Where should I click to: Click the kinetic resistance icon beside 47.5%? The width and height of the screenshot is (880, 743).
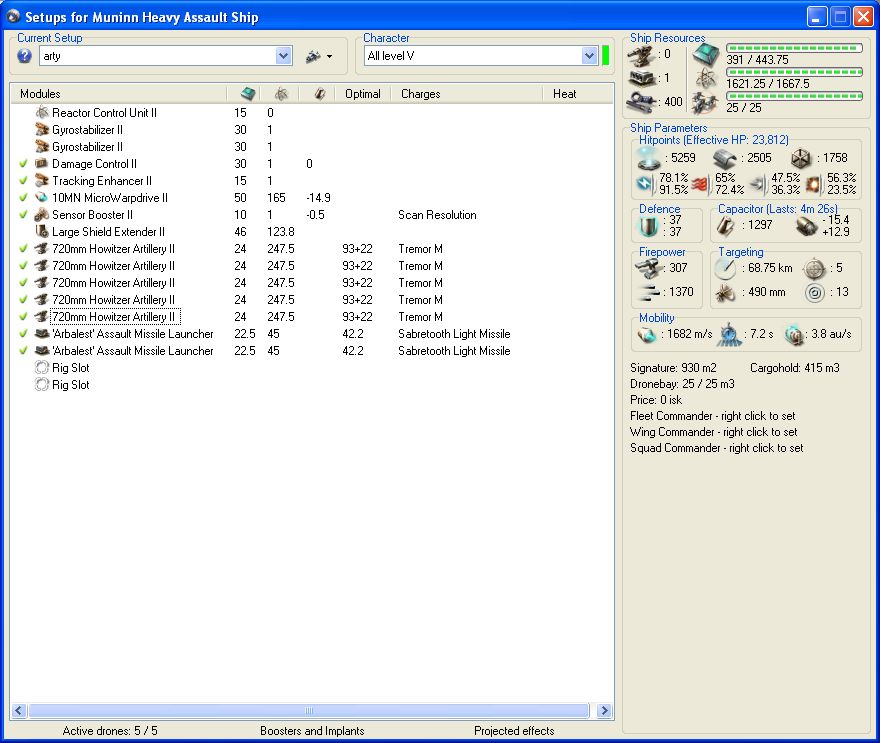point(758,184)
